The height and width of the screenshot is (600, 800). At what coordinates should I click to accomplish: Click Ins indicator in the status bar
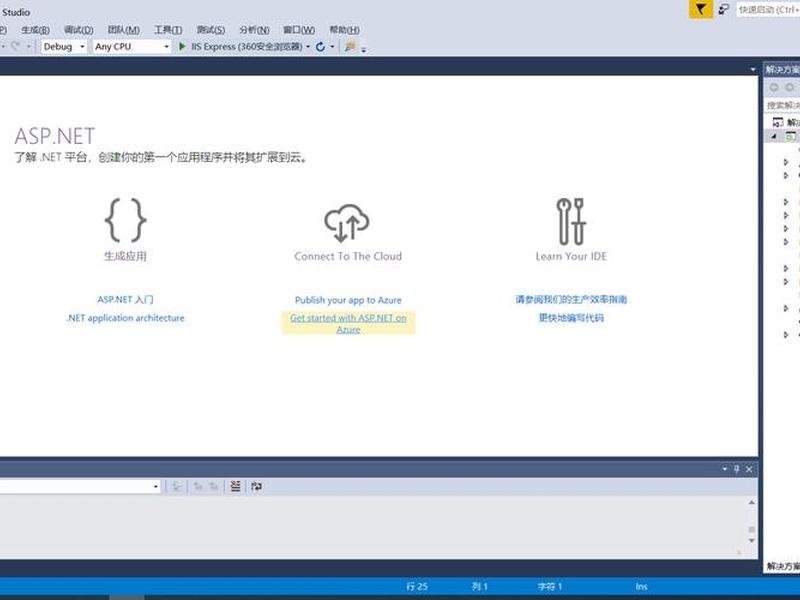(x=641, y=587)
